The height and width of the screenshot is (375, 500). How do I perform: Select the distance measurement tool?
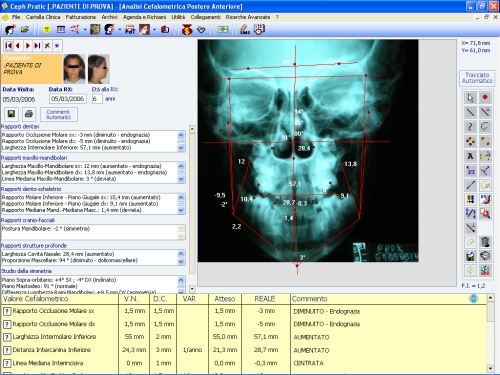(470, 171)
